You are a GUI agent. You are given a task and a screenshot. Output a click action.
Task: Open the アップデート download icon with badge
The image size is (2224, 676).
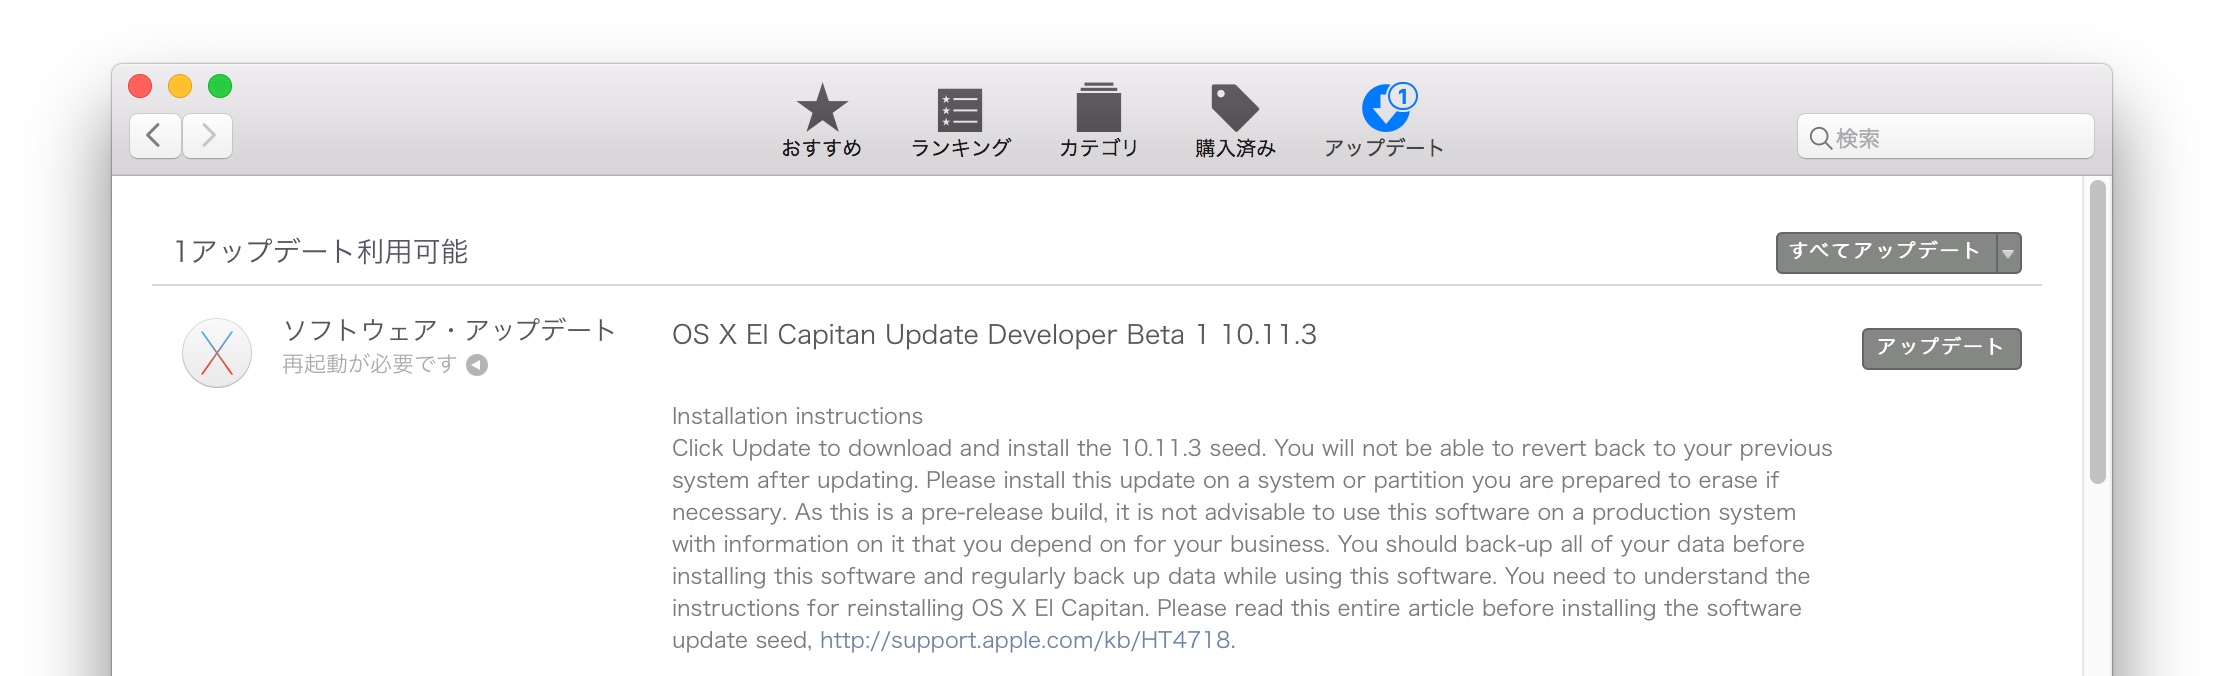click(1388, 107)
